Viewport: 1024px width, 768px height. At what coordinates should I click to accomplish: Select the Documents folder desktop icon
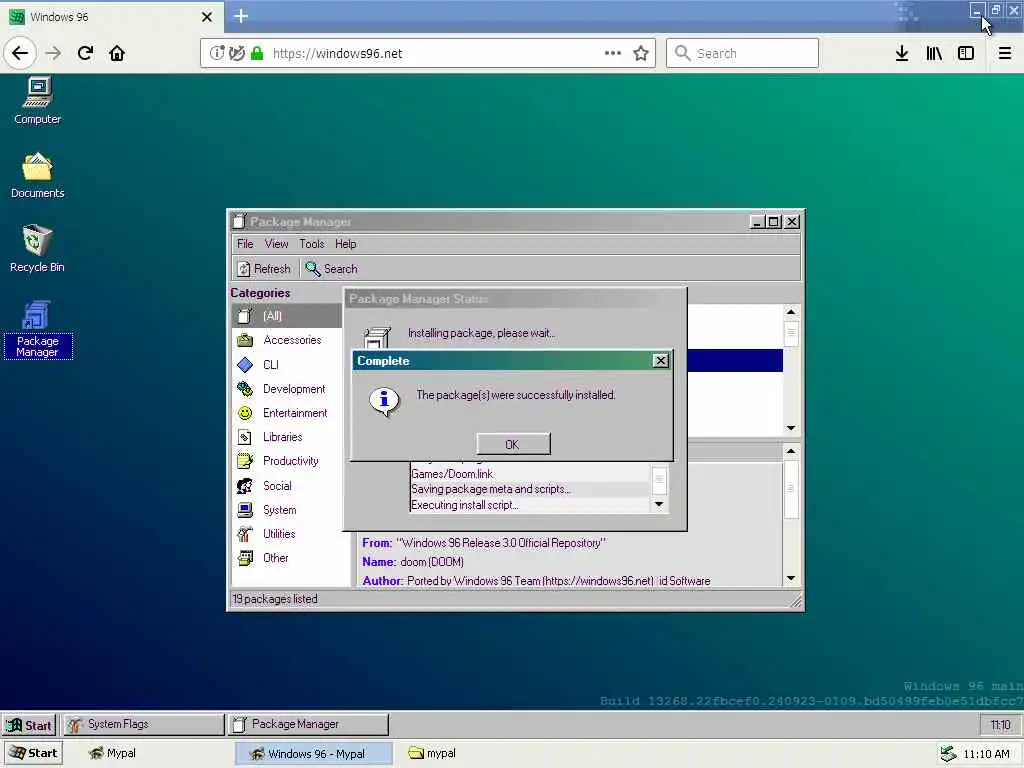(x=37, y=175)
